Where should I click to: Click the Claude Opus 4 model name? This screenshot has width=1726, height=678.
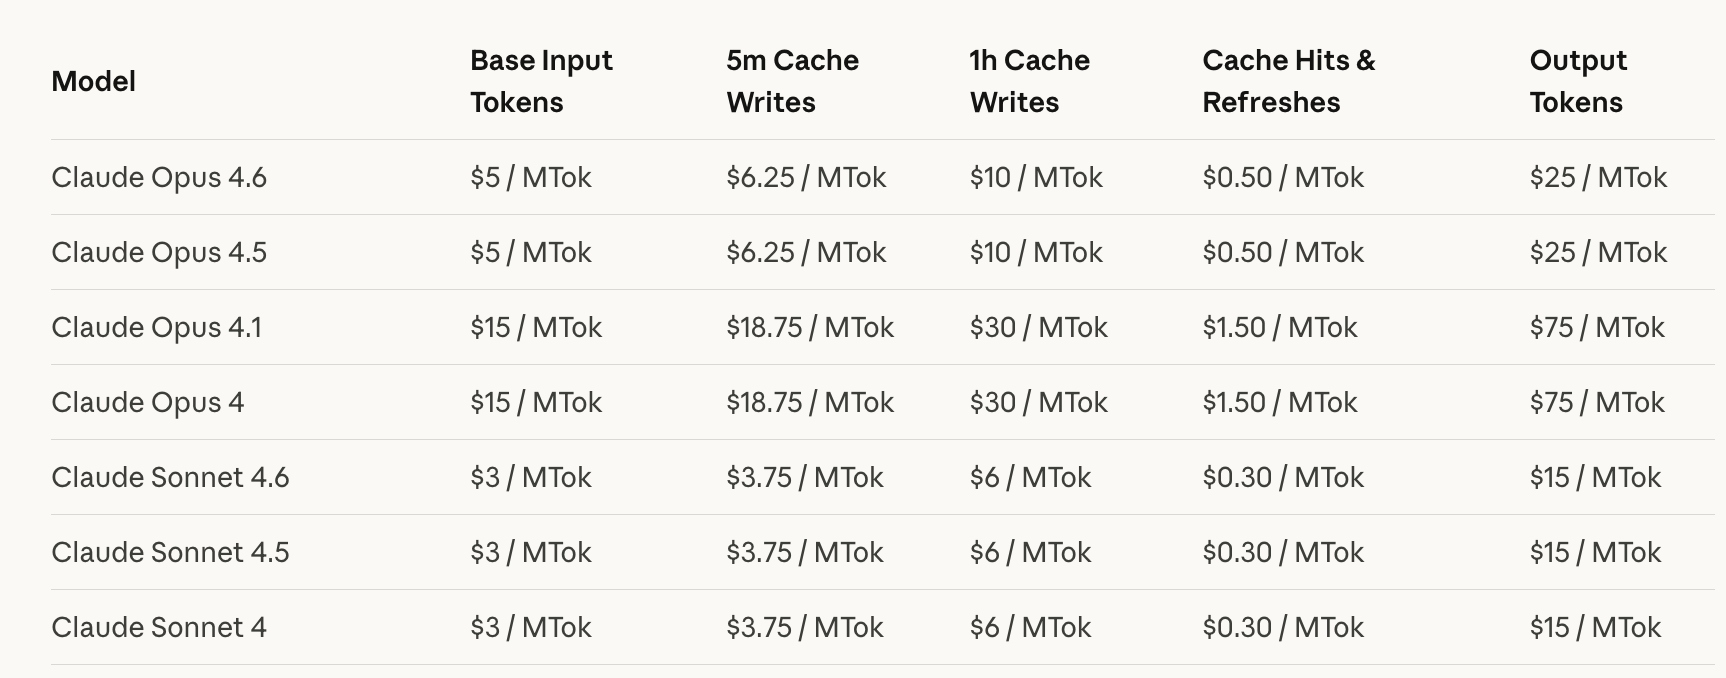(148, 402)
